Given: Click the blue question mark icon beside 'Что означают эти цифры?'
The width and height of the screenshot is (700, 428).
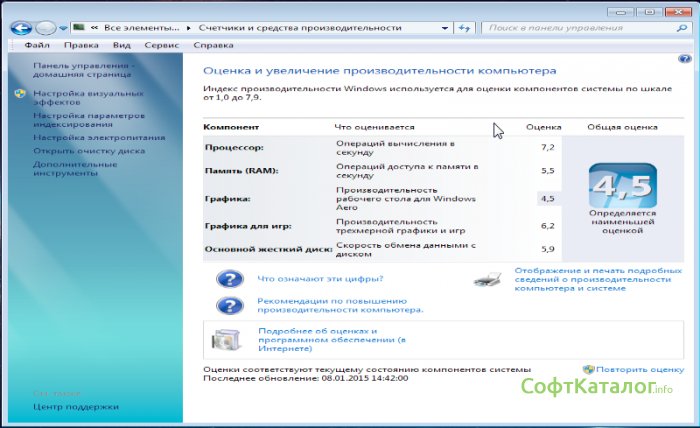Looking at the screenshot, I should (229, 279).
